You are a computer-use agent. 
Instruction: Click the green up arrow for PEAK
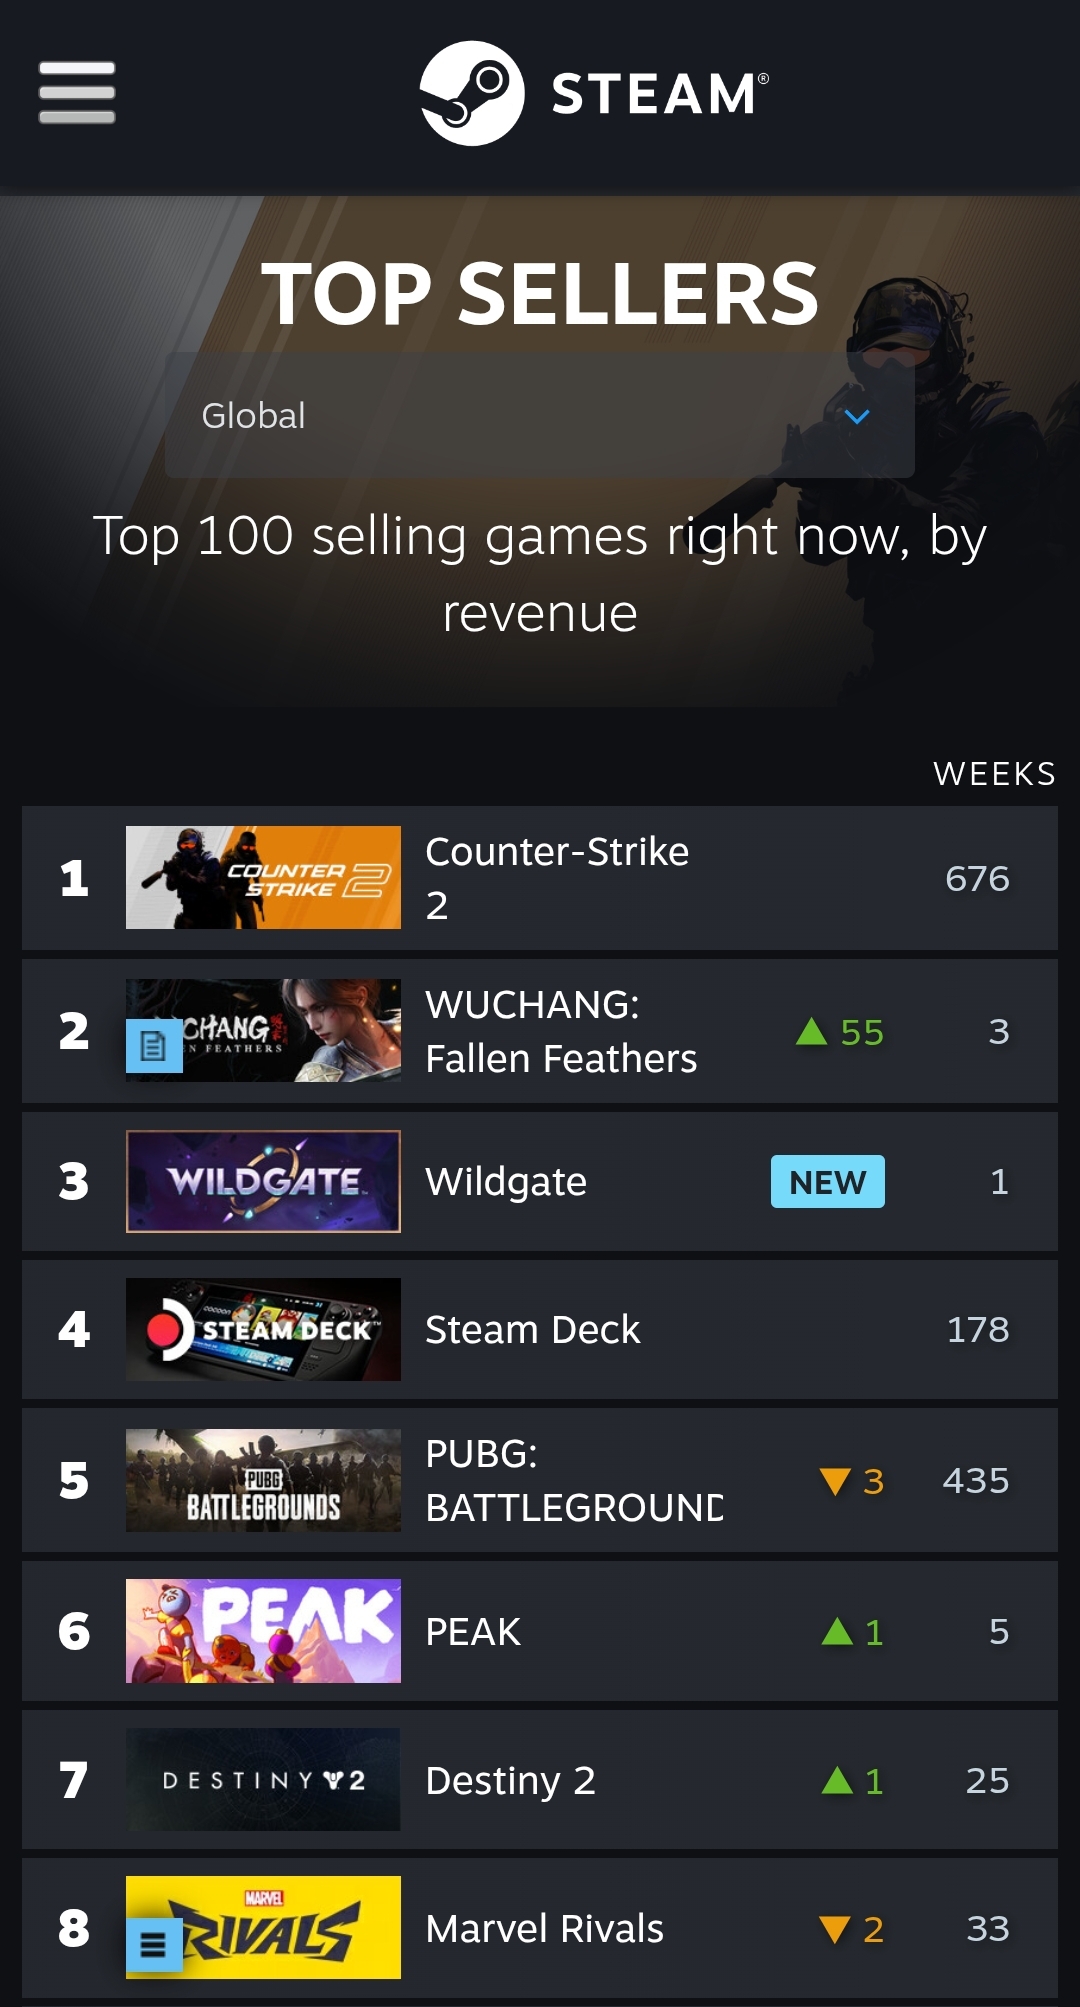(x=837, y=1631)
